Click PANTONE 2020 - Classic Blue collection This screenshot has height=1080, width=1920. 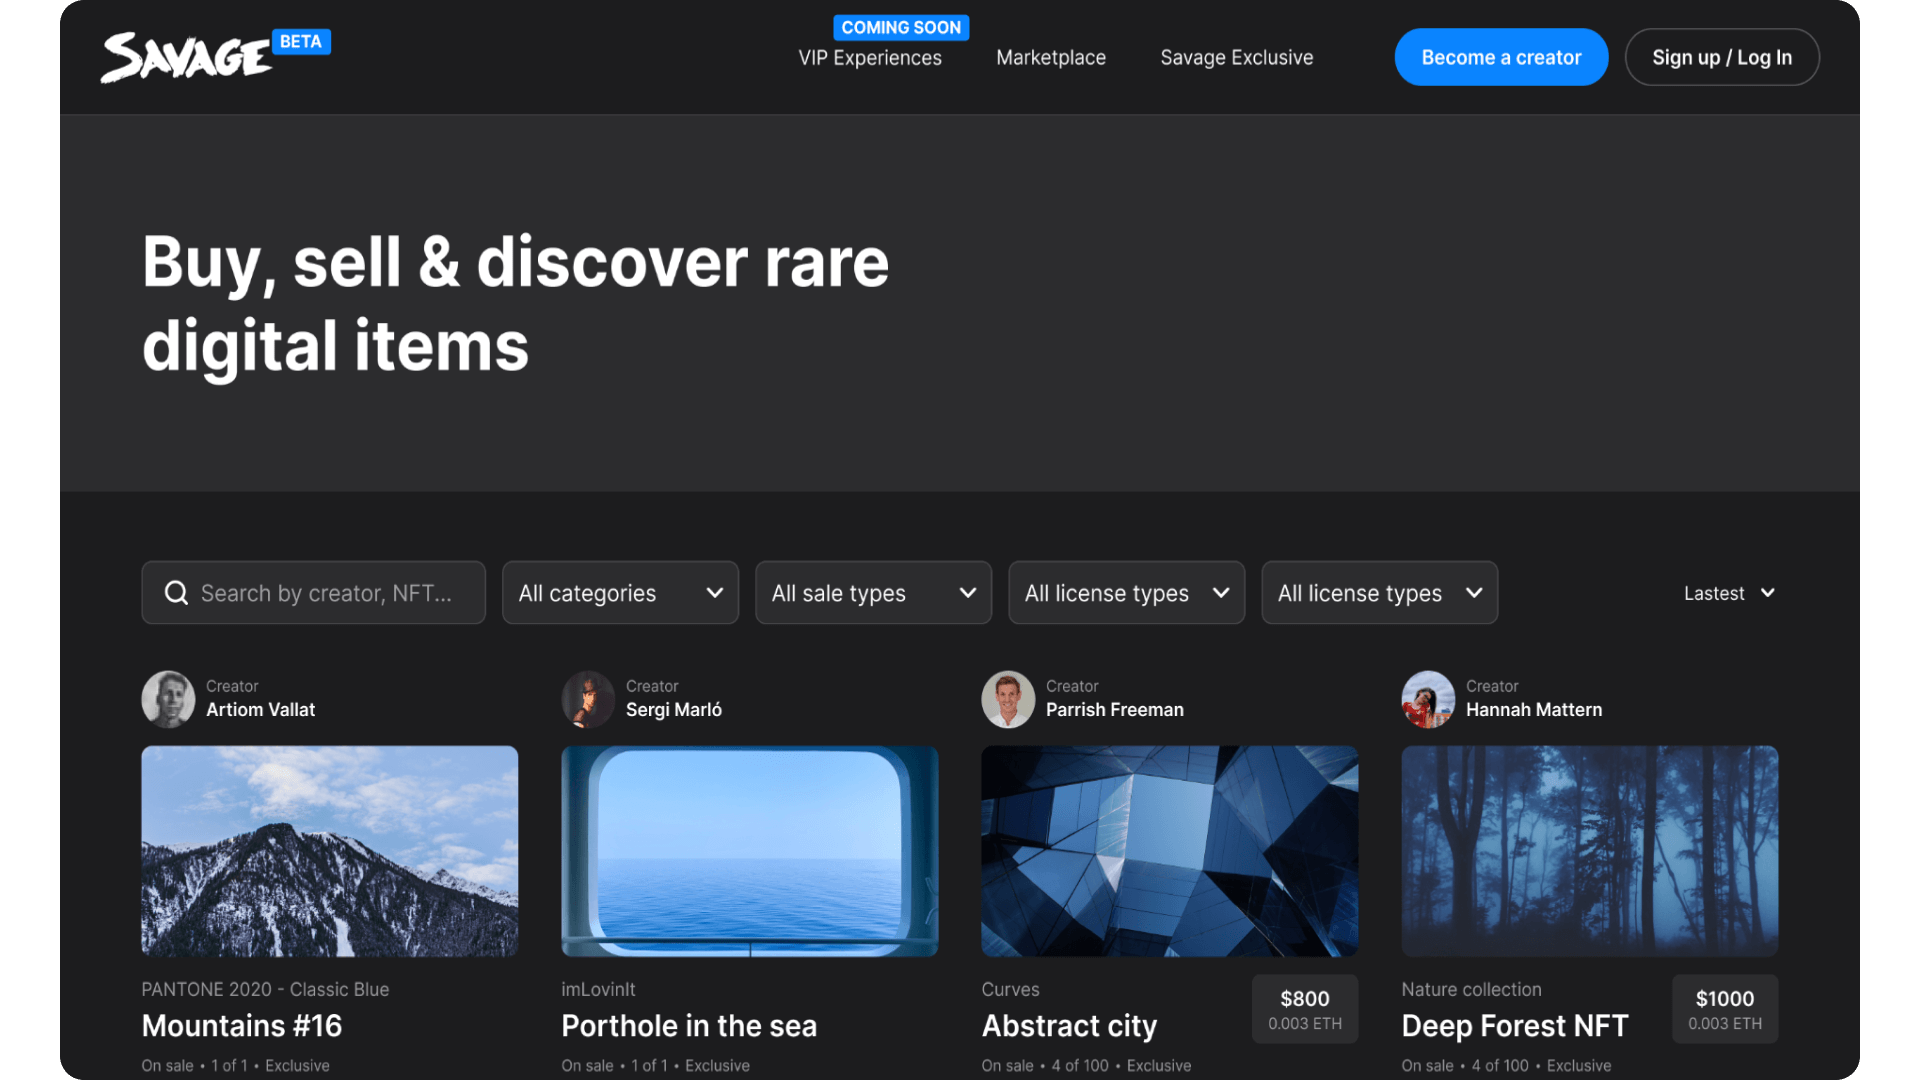(265, 989)
